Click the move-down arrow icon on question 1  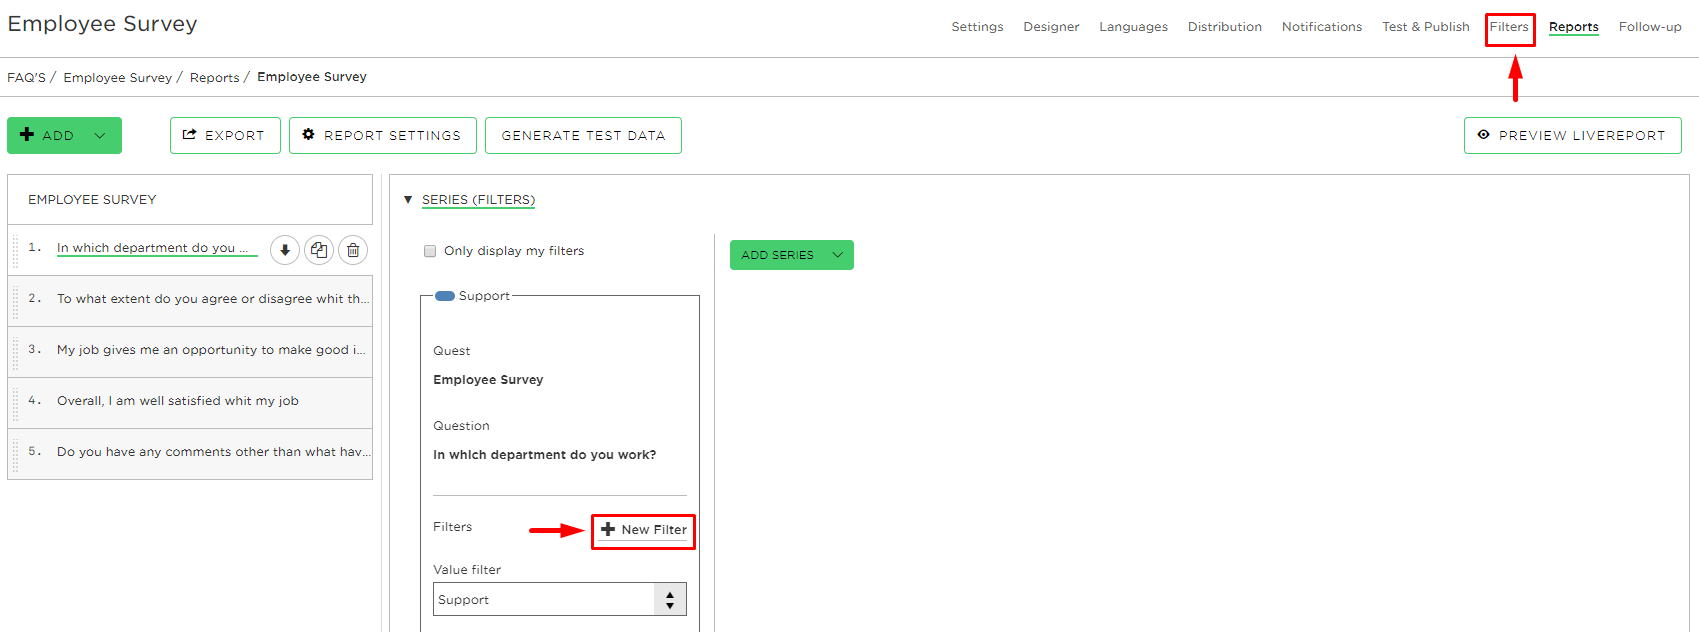pos(285,250)
